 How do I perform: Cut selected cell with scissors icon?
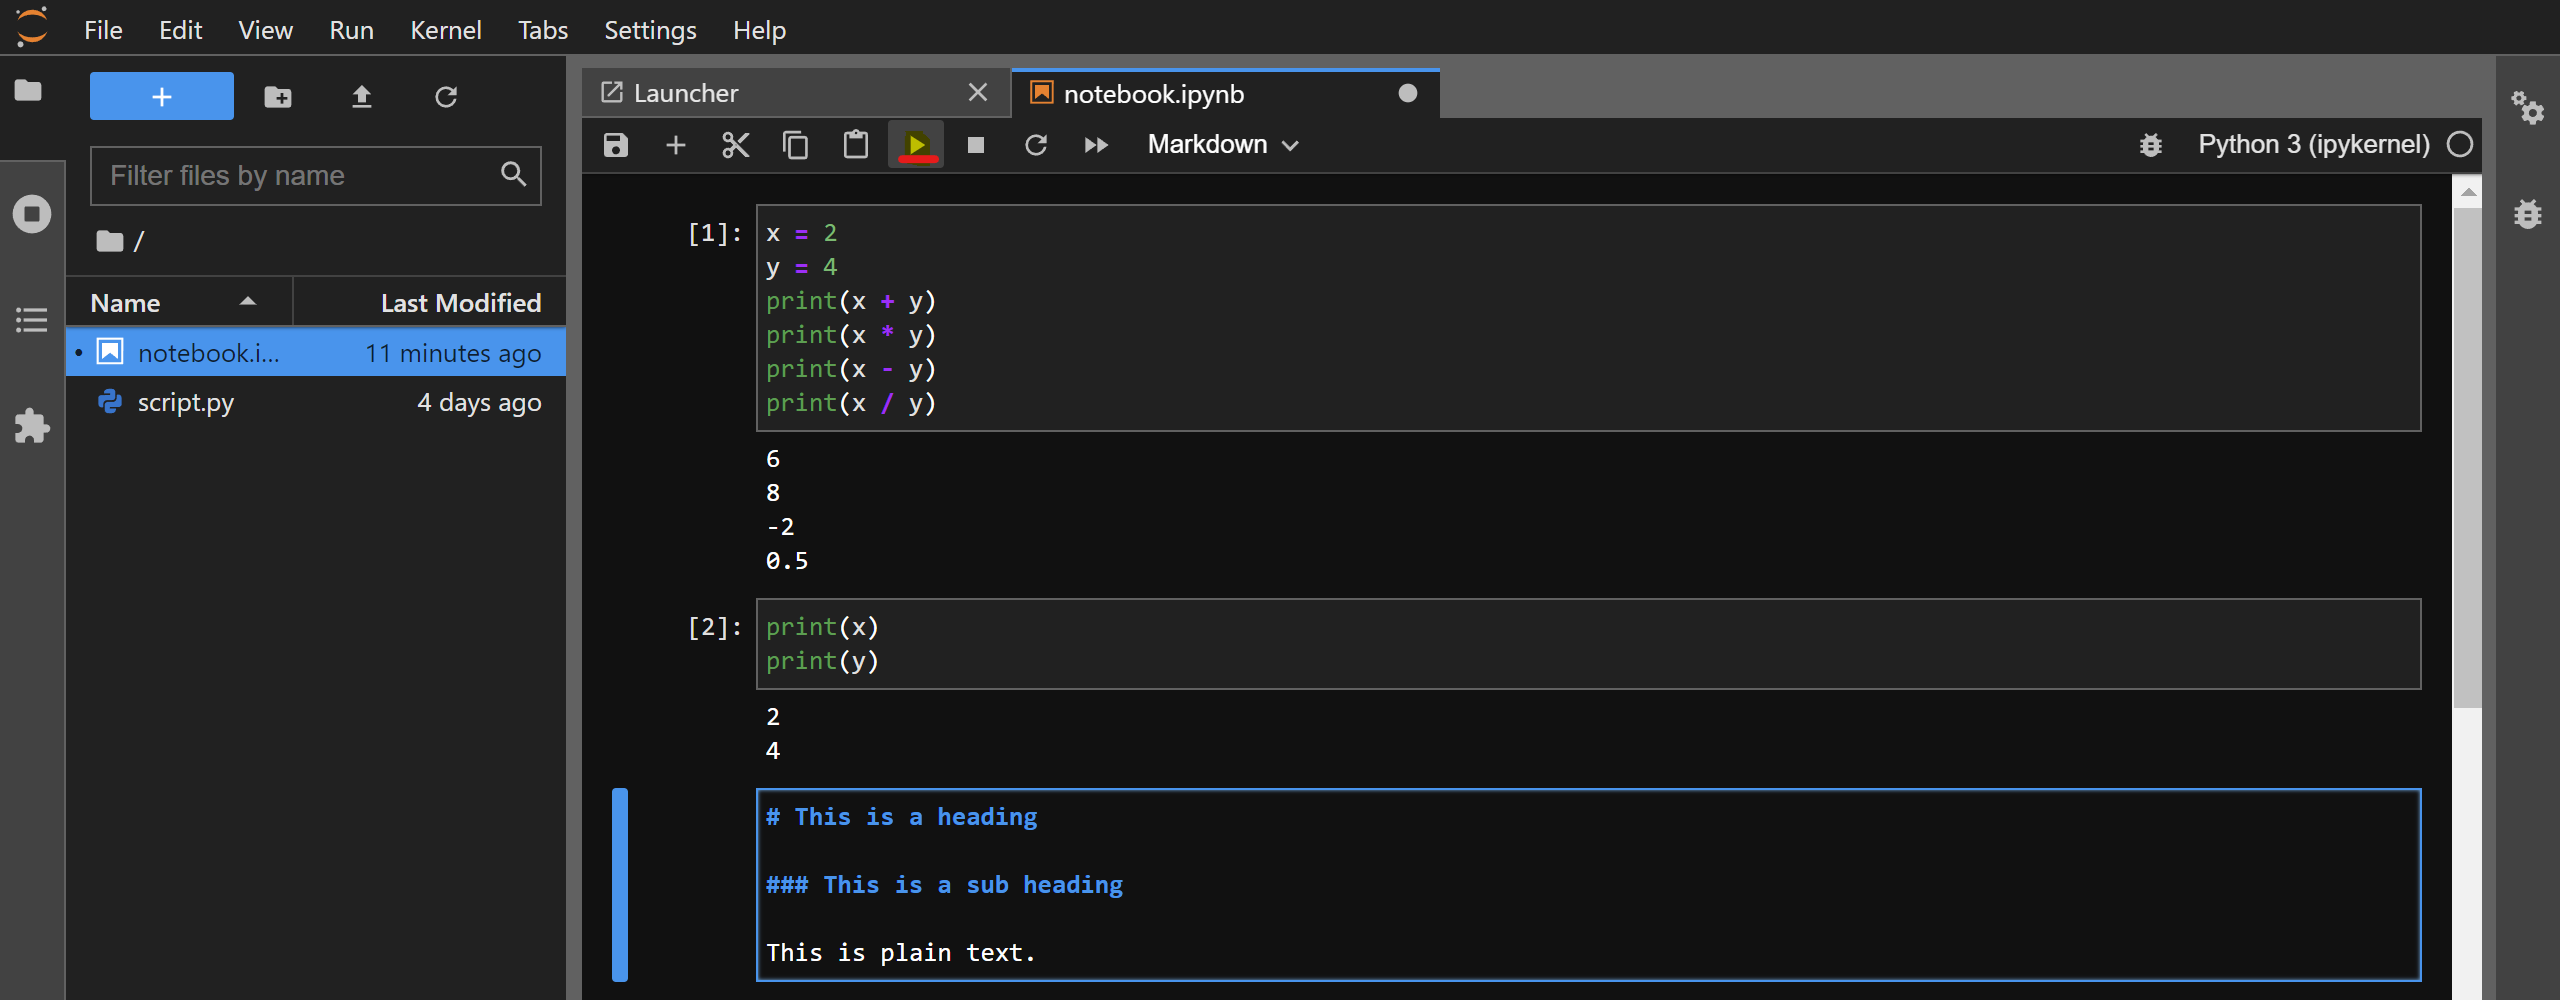(x=736, y=145)
